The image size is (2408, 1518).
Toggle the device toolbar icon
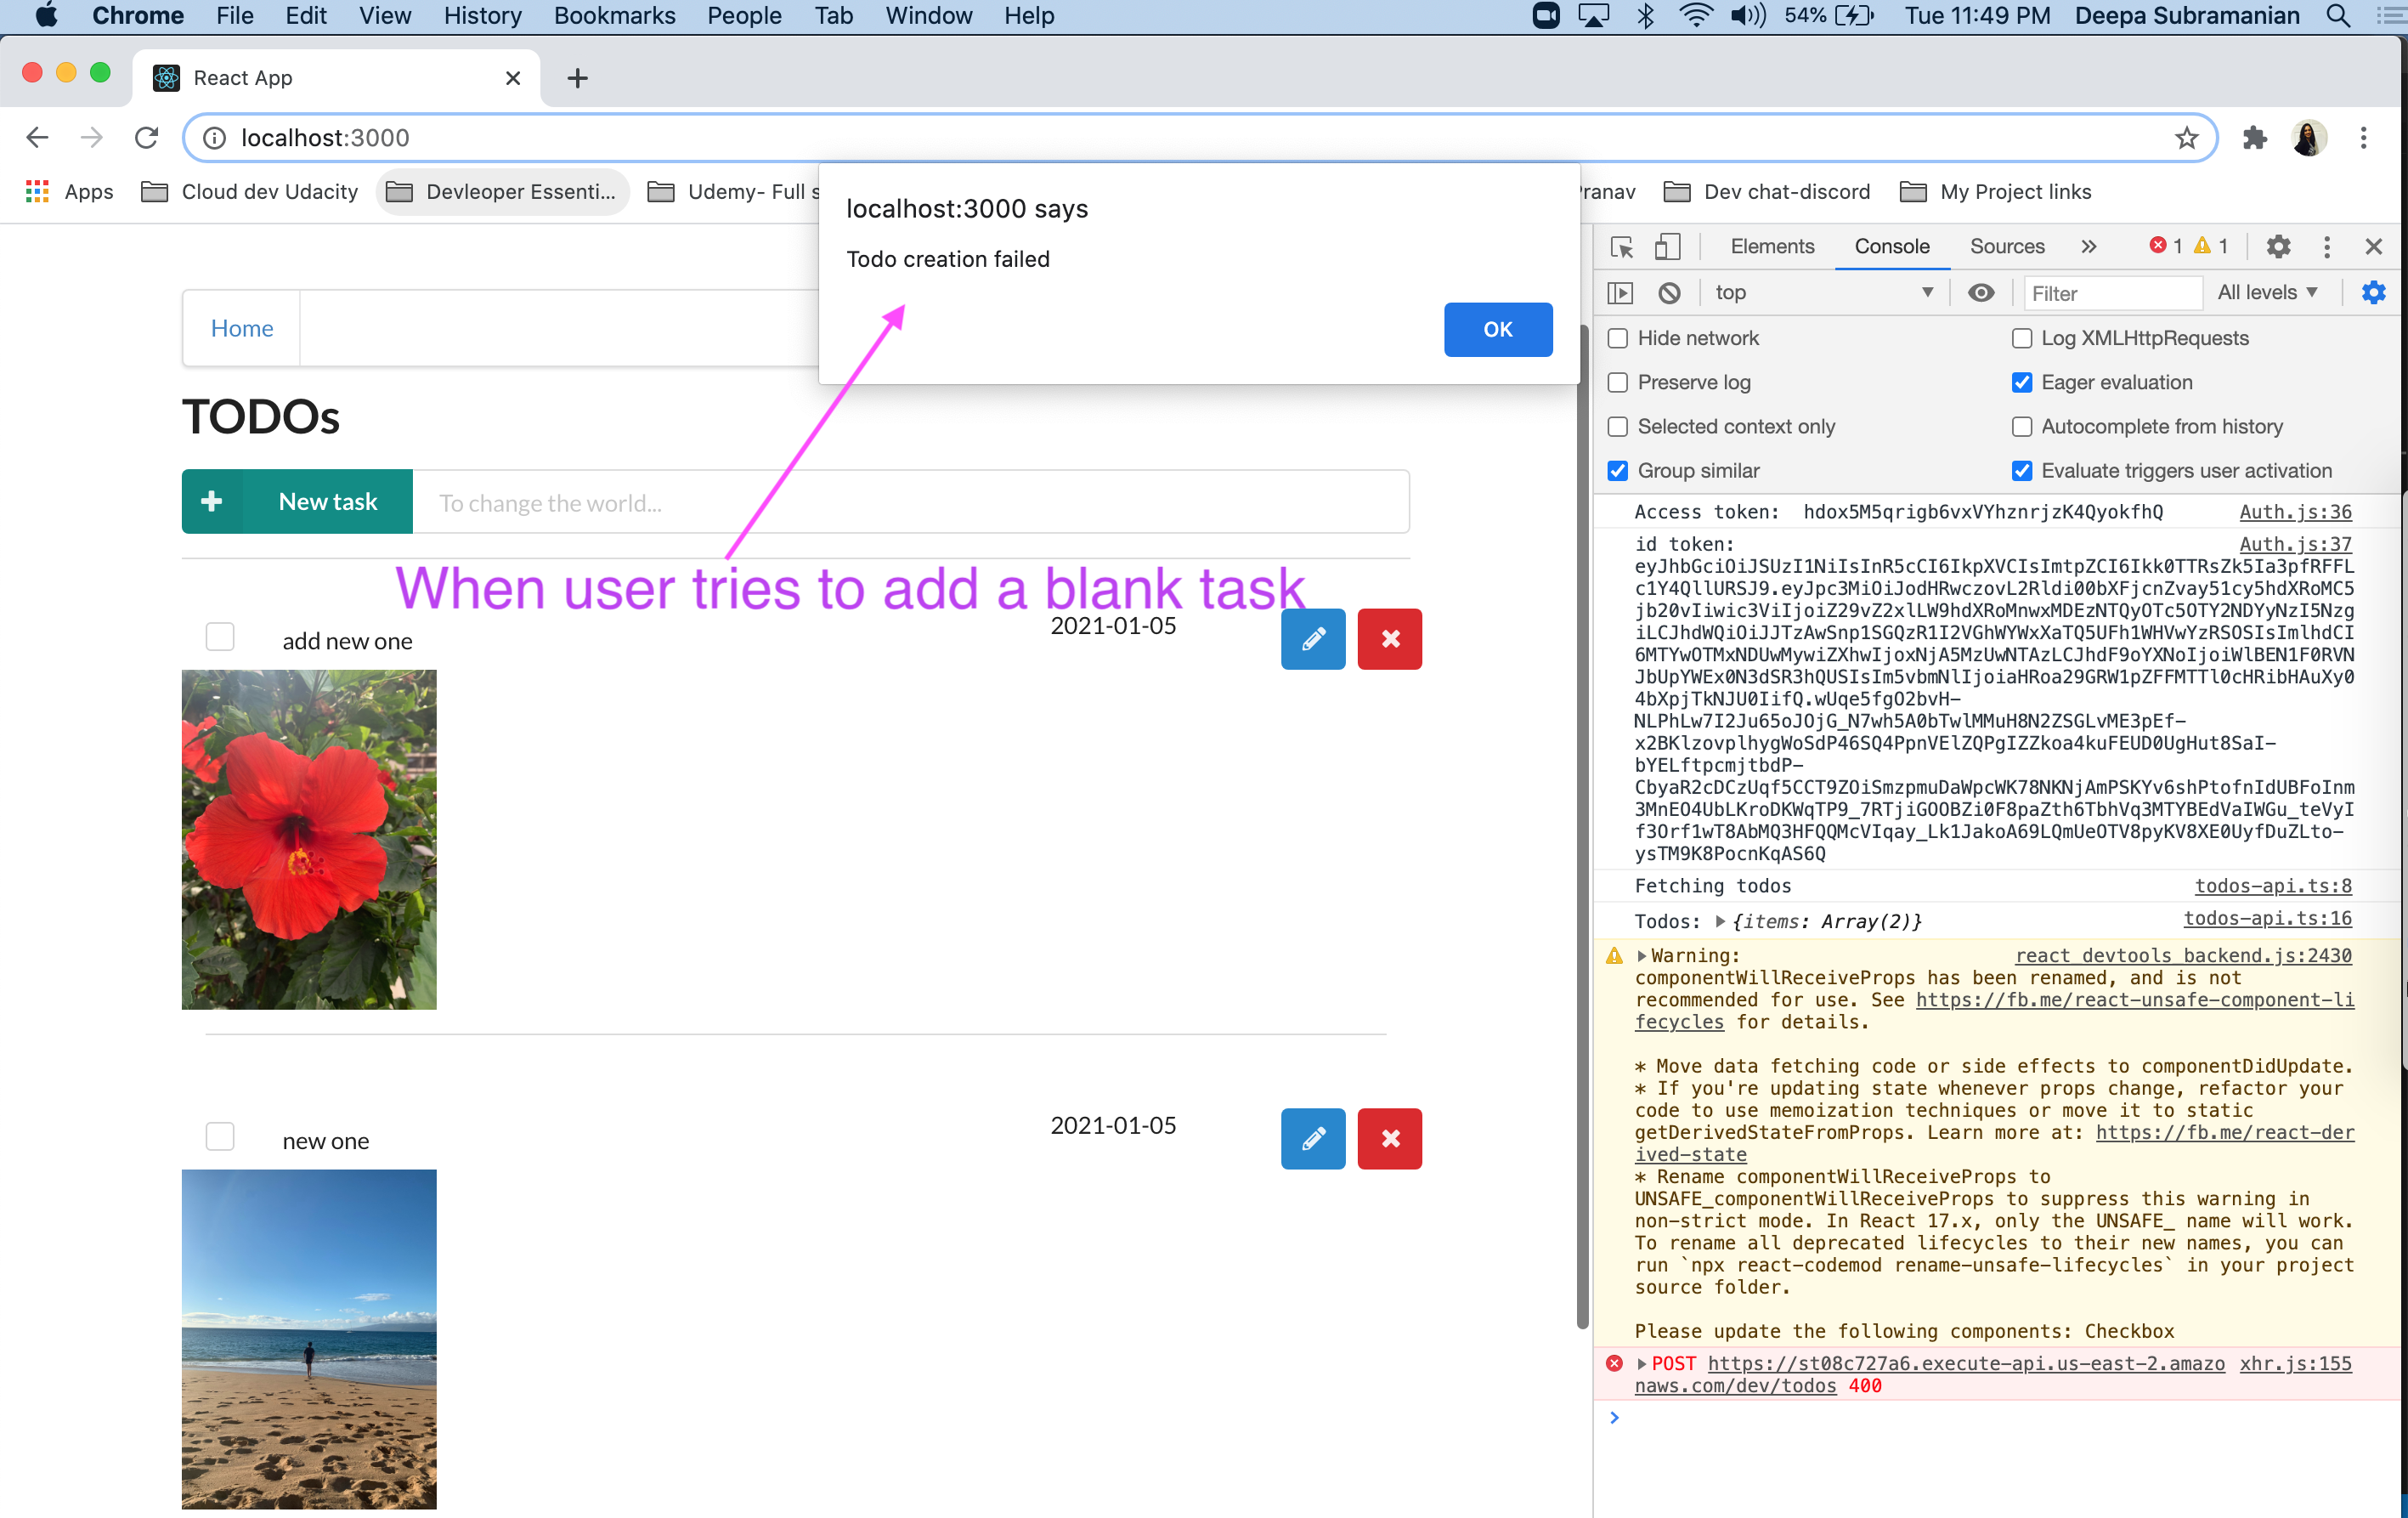[x=1667, y=246]
